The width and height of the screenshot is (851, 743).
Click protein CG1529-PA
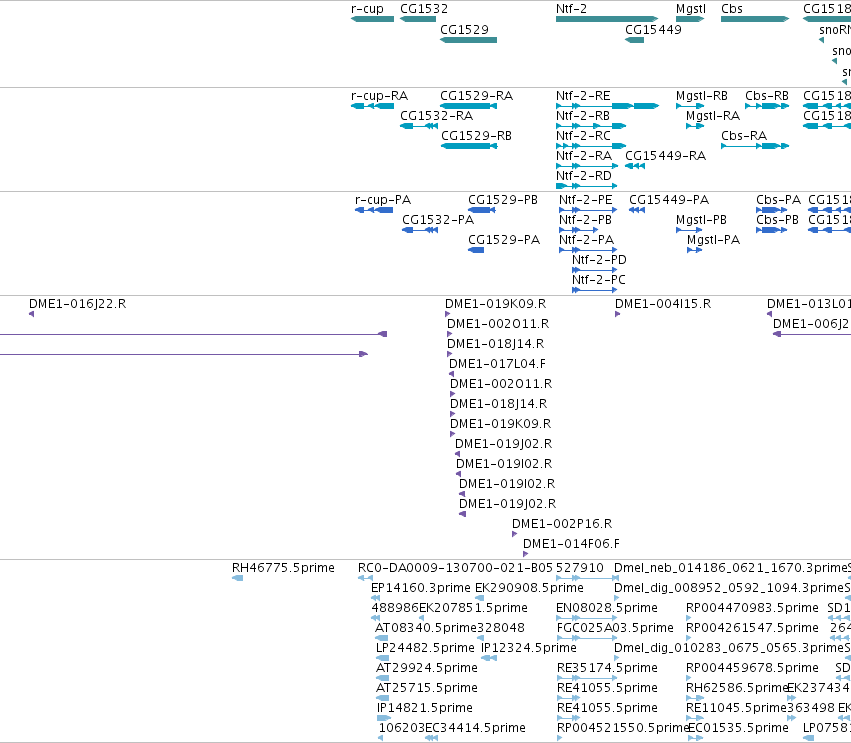click(x=476, y=250)
